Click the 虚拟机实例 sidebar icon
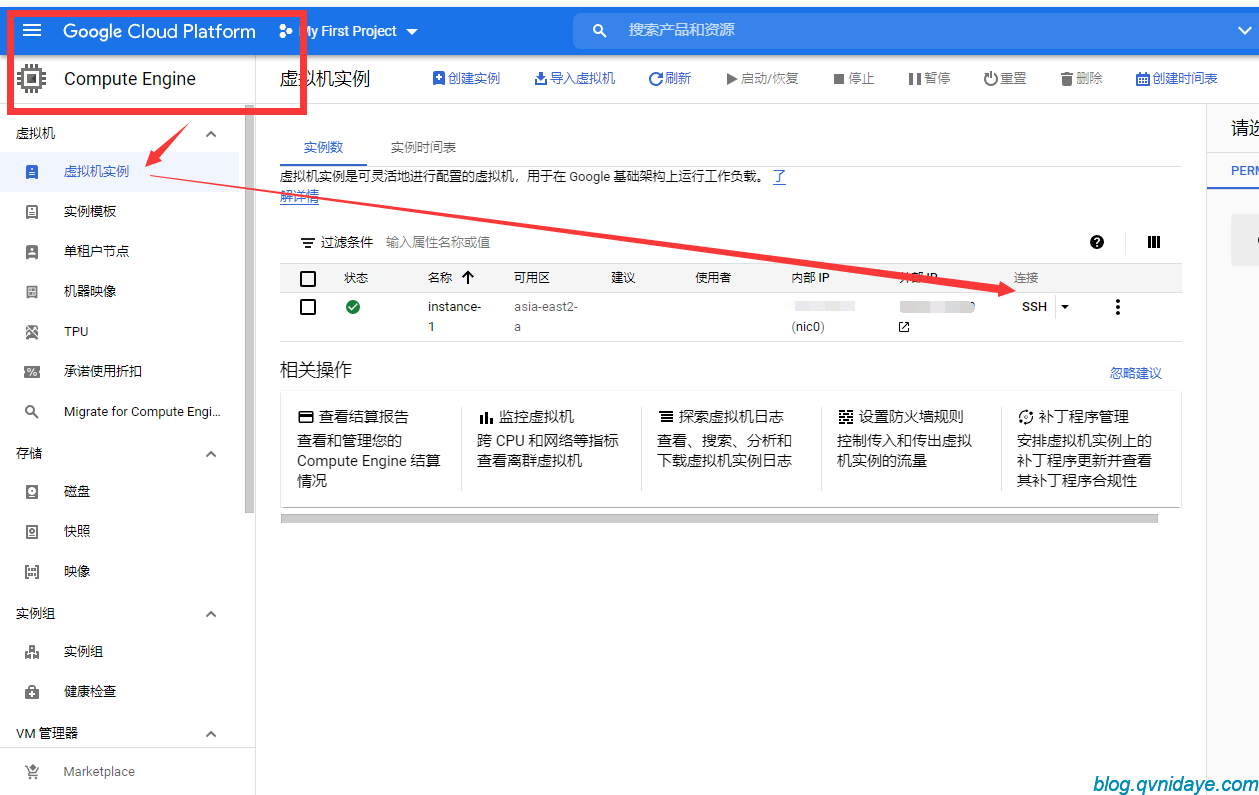Screen dimensions: 1259x795 (32, 171)
